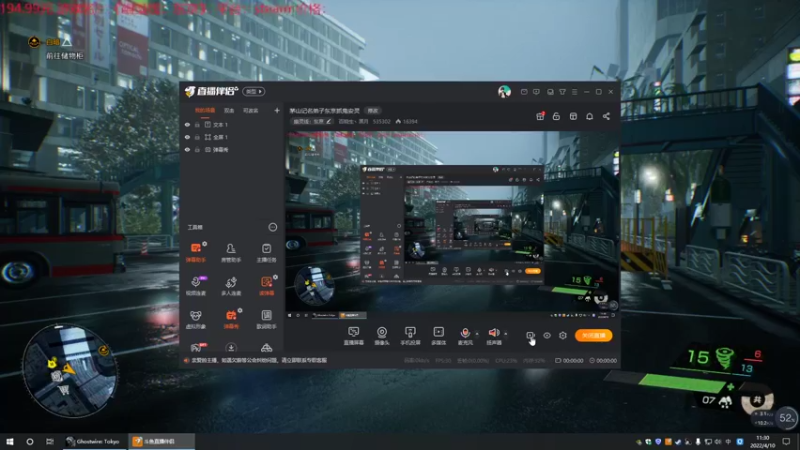
Task: Open the 虚拟形象 bear icon tool
Action: pos(196,319)
